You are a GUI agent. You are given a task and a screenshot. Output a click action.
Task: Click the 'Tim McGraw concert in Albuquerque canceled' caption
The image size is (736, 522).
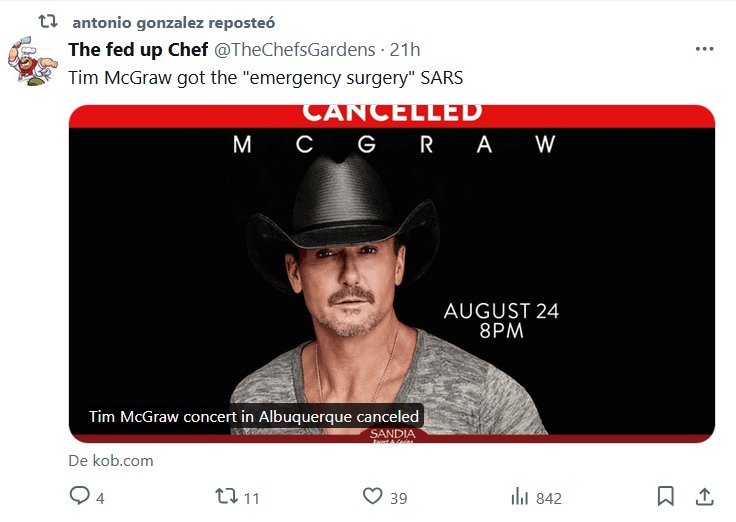click(254, 417)
